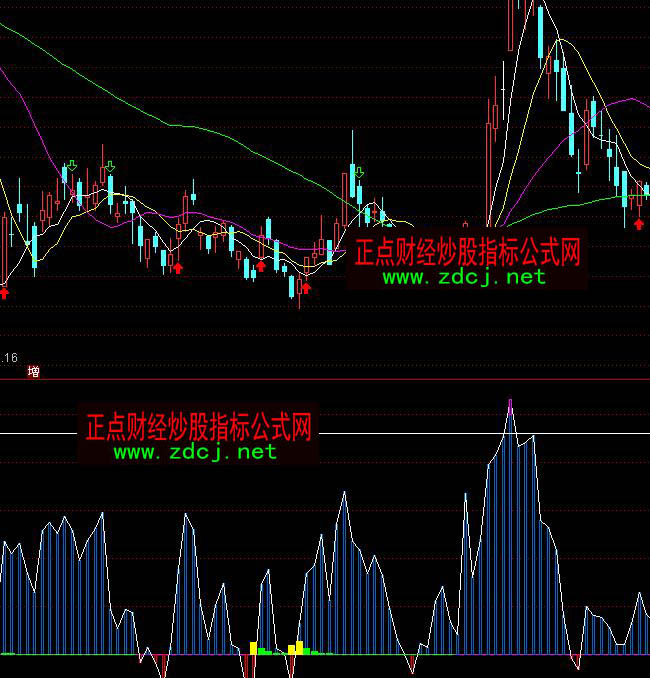Click the second green down arrow from left
Image resolution: width=650 pixels, height=678 pixels.
click(108, 165)
